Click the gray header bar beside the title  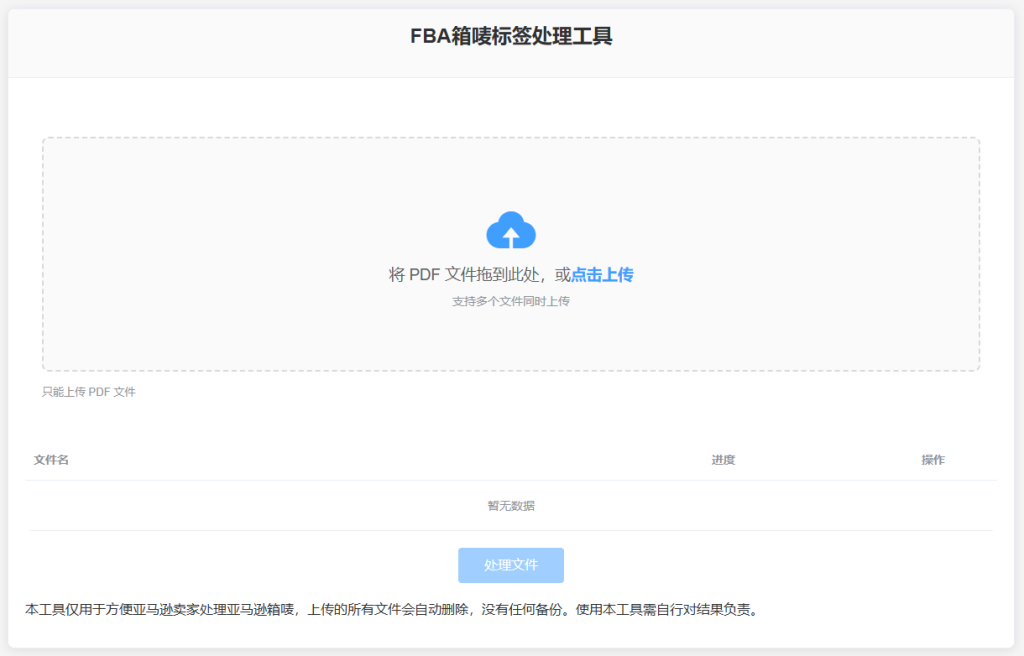click(x=200, y=40)
